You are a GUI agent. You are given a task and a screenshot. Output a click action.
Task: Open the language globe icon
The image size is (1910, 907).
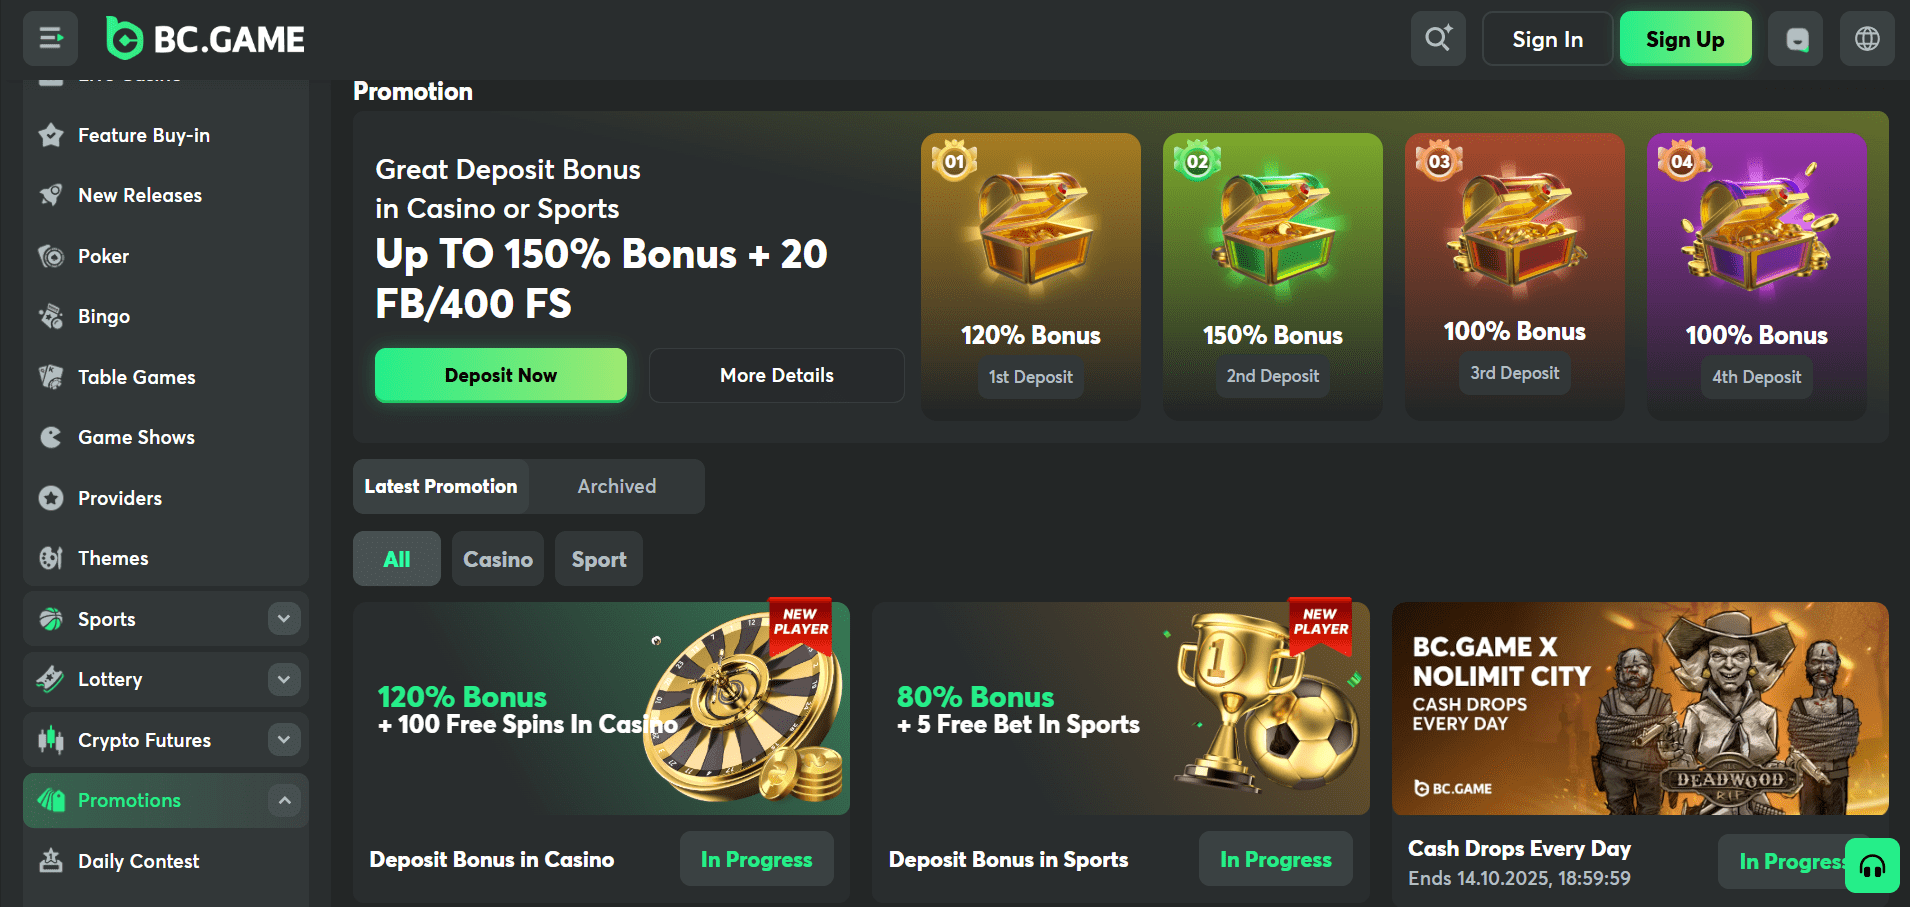pos(1867,39)
